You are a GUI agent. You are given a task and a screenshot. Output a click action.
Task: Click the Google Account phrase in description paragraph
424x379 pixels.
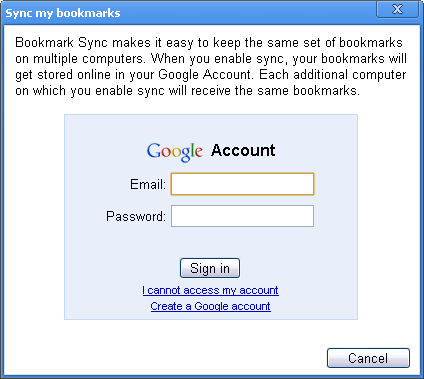[205, 75]
